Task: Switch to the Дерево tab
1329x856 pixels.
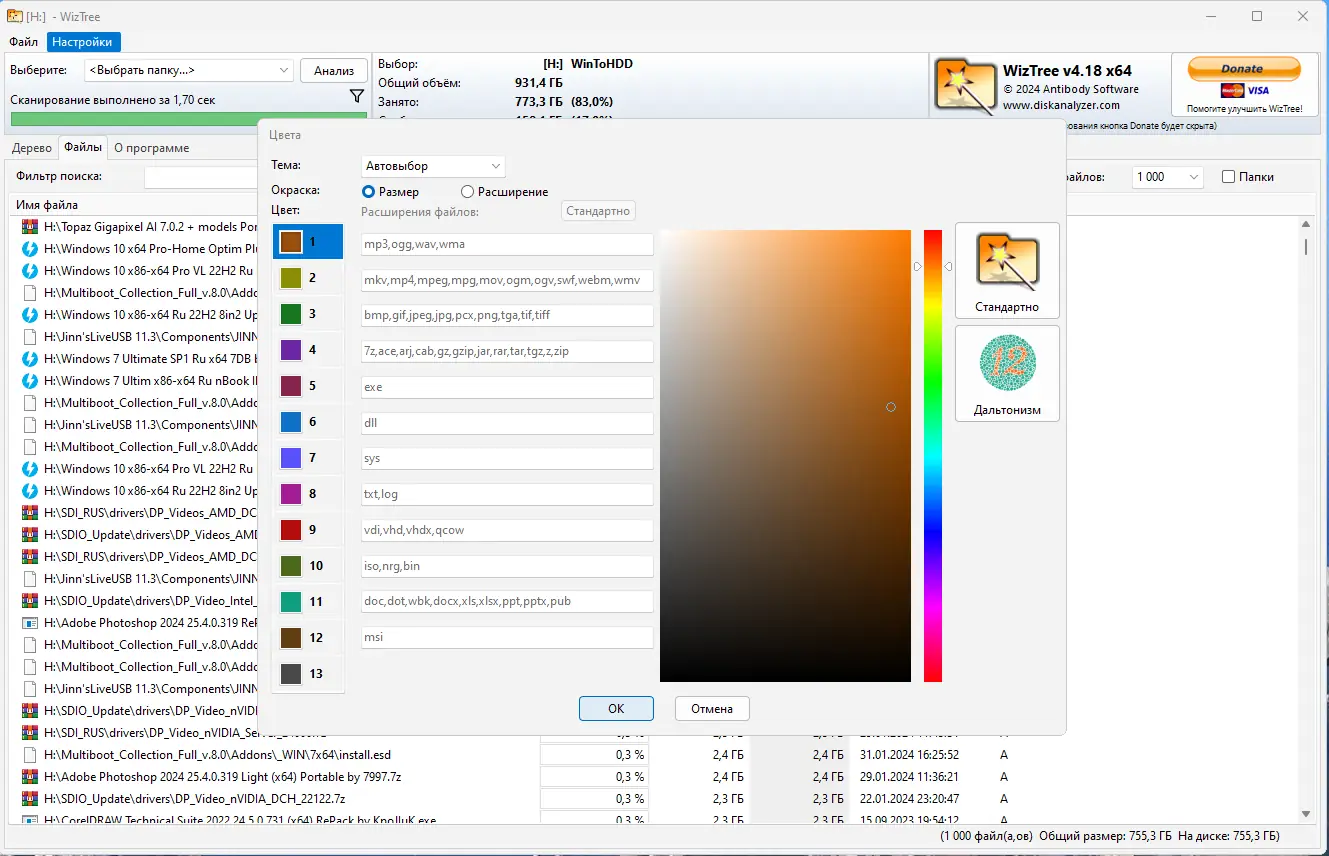Action: [x=32, y=148]
